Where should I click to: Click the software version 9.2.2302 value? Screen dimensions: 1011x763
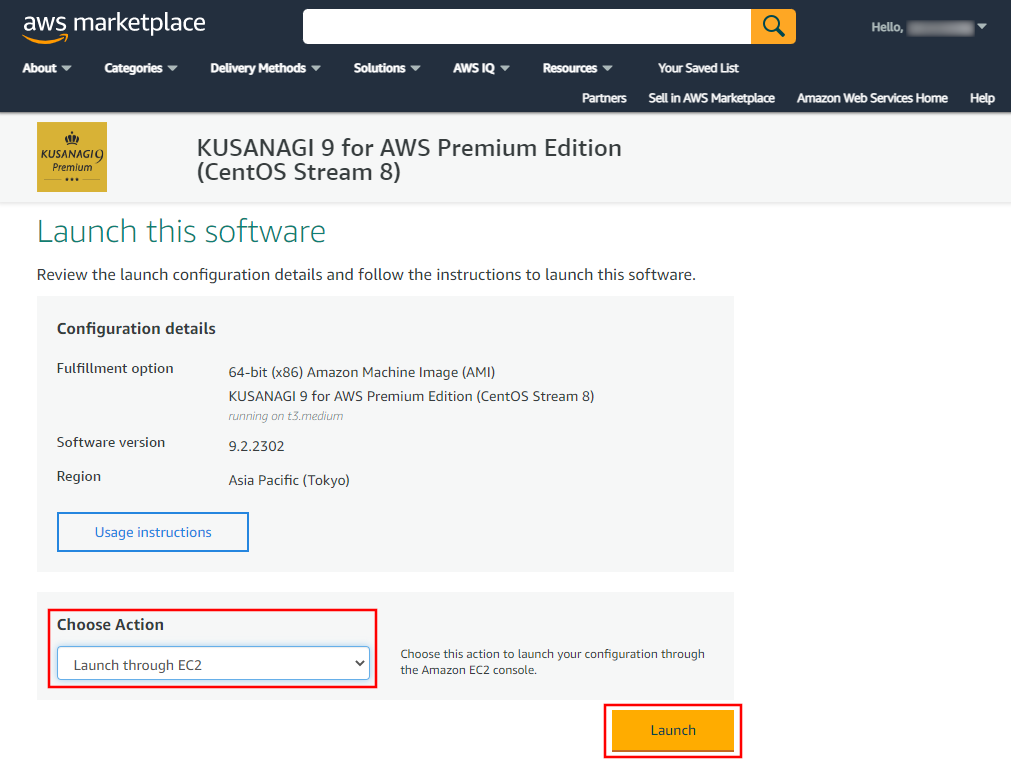coord(256,446)
